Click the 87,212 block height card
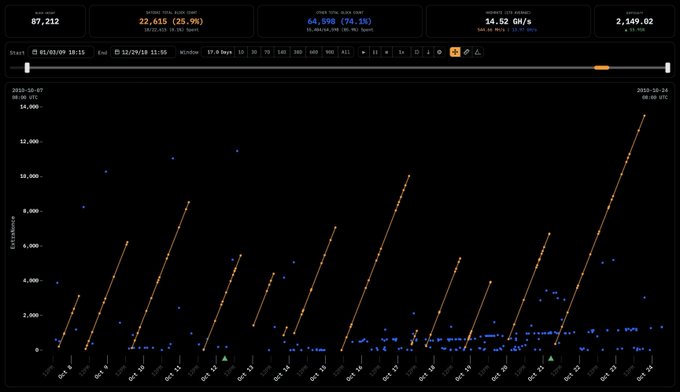680x392 pixels. point(45,21)
